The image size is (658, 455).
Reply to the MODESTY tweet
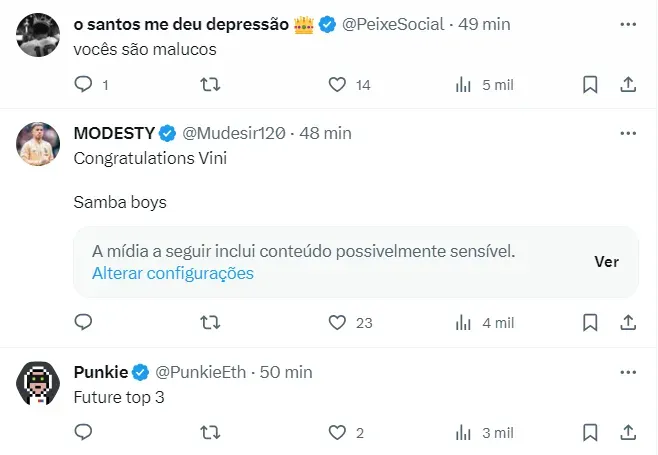[x=84, y=323]
